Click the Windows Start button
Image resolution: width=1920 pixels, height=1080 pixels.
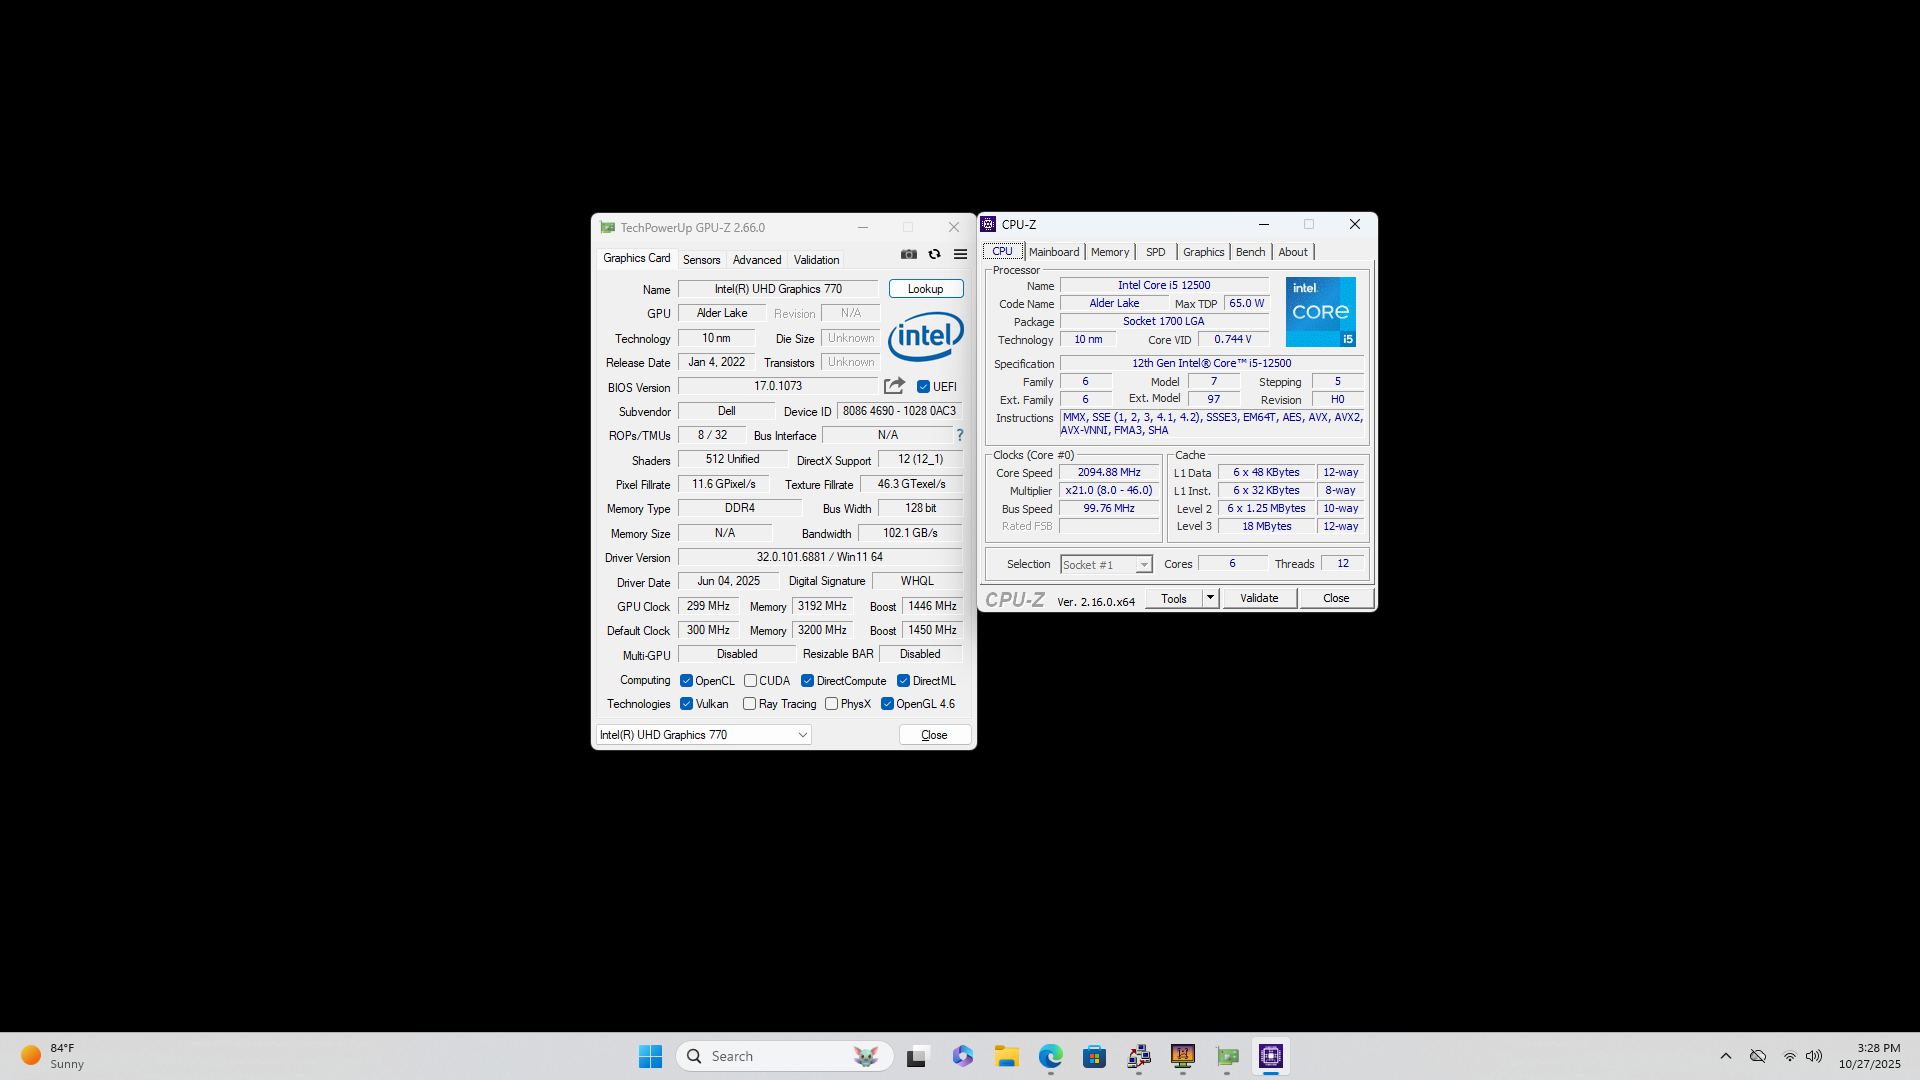click(x=650, y=1056)
